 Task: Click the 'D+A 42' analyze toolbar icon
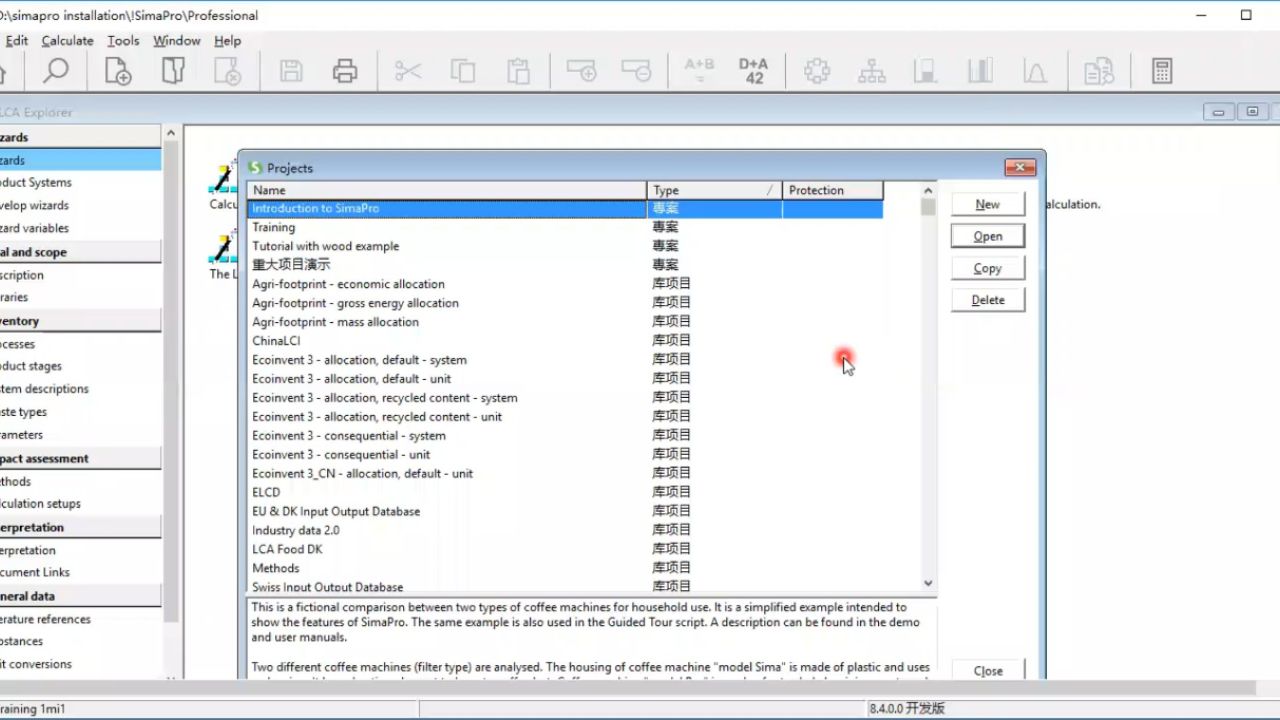753,70
